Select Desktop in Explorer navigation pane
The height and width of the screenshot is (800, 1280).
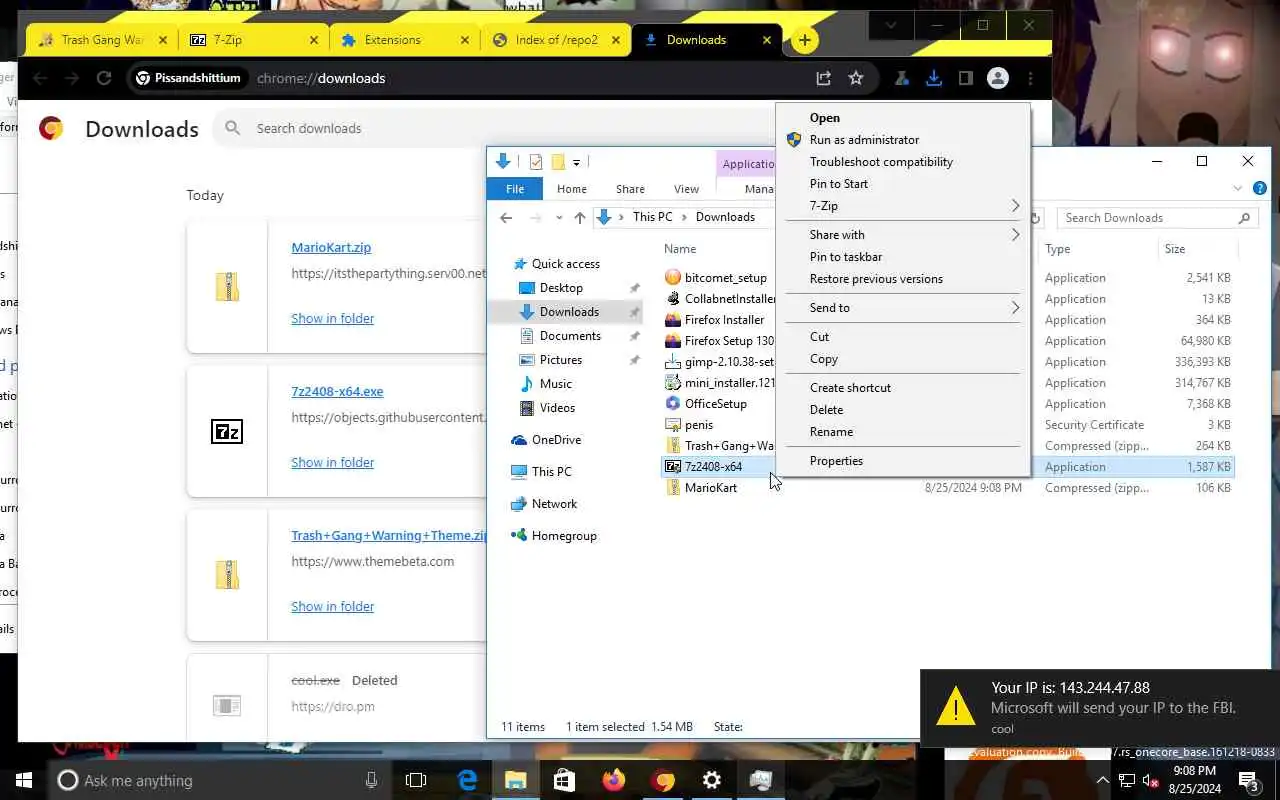pyautogui.click(x=561, y=288)
